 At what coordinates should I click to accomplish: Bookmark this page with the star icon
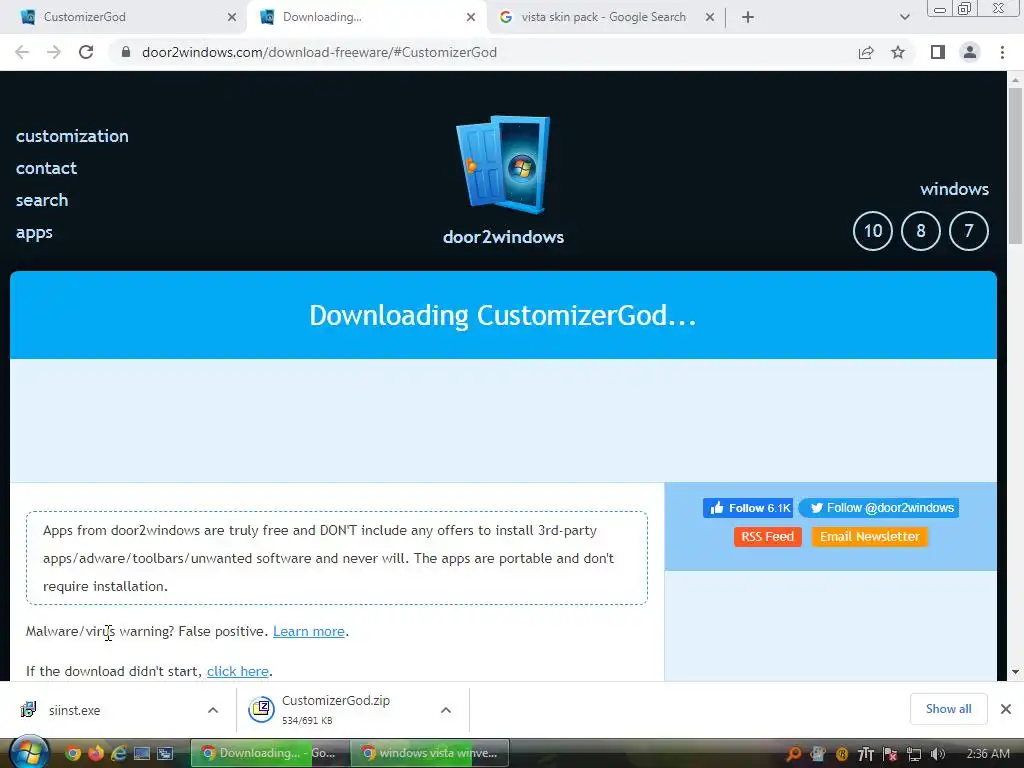click(x=898, y=52)
